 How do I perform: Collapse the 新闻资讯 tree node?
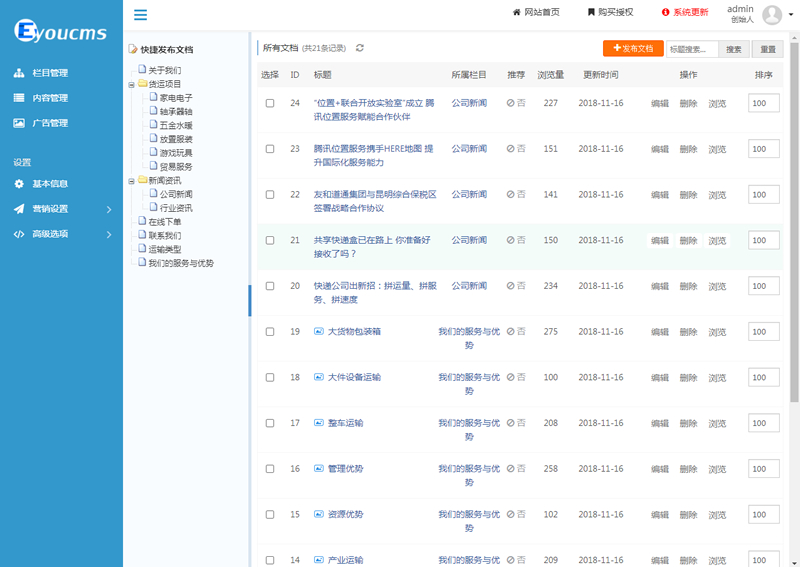coord(131,181)
